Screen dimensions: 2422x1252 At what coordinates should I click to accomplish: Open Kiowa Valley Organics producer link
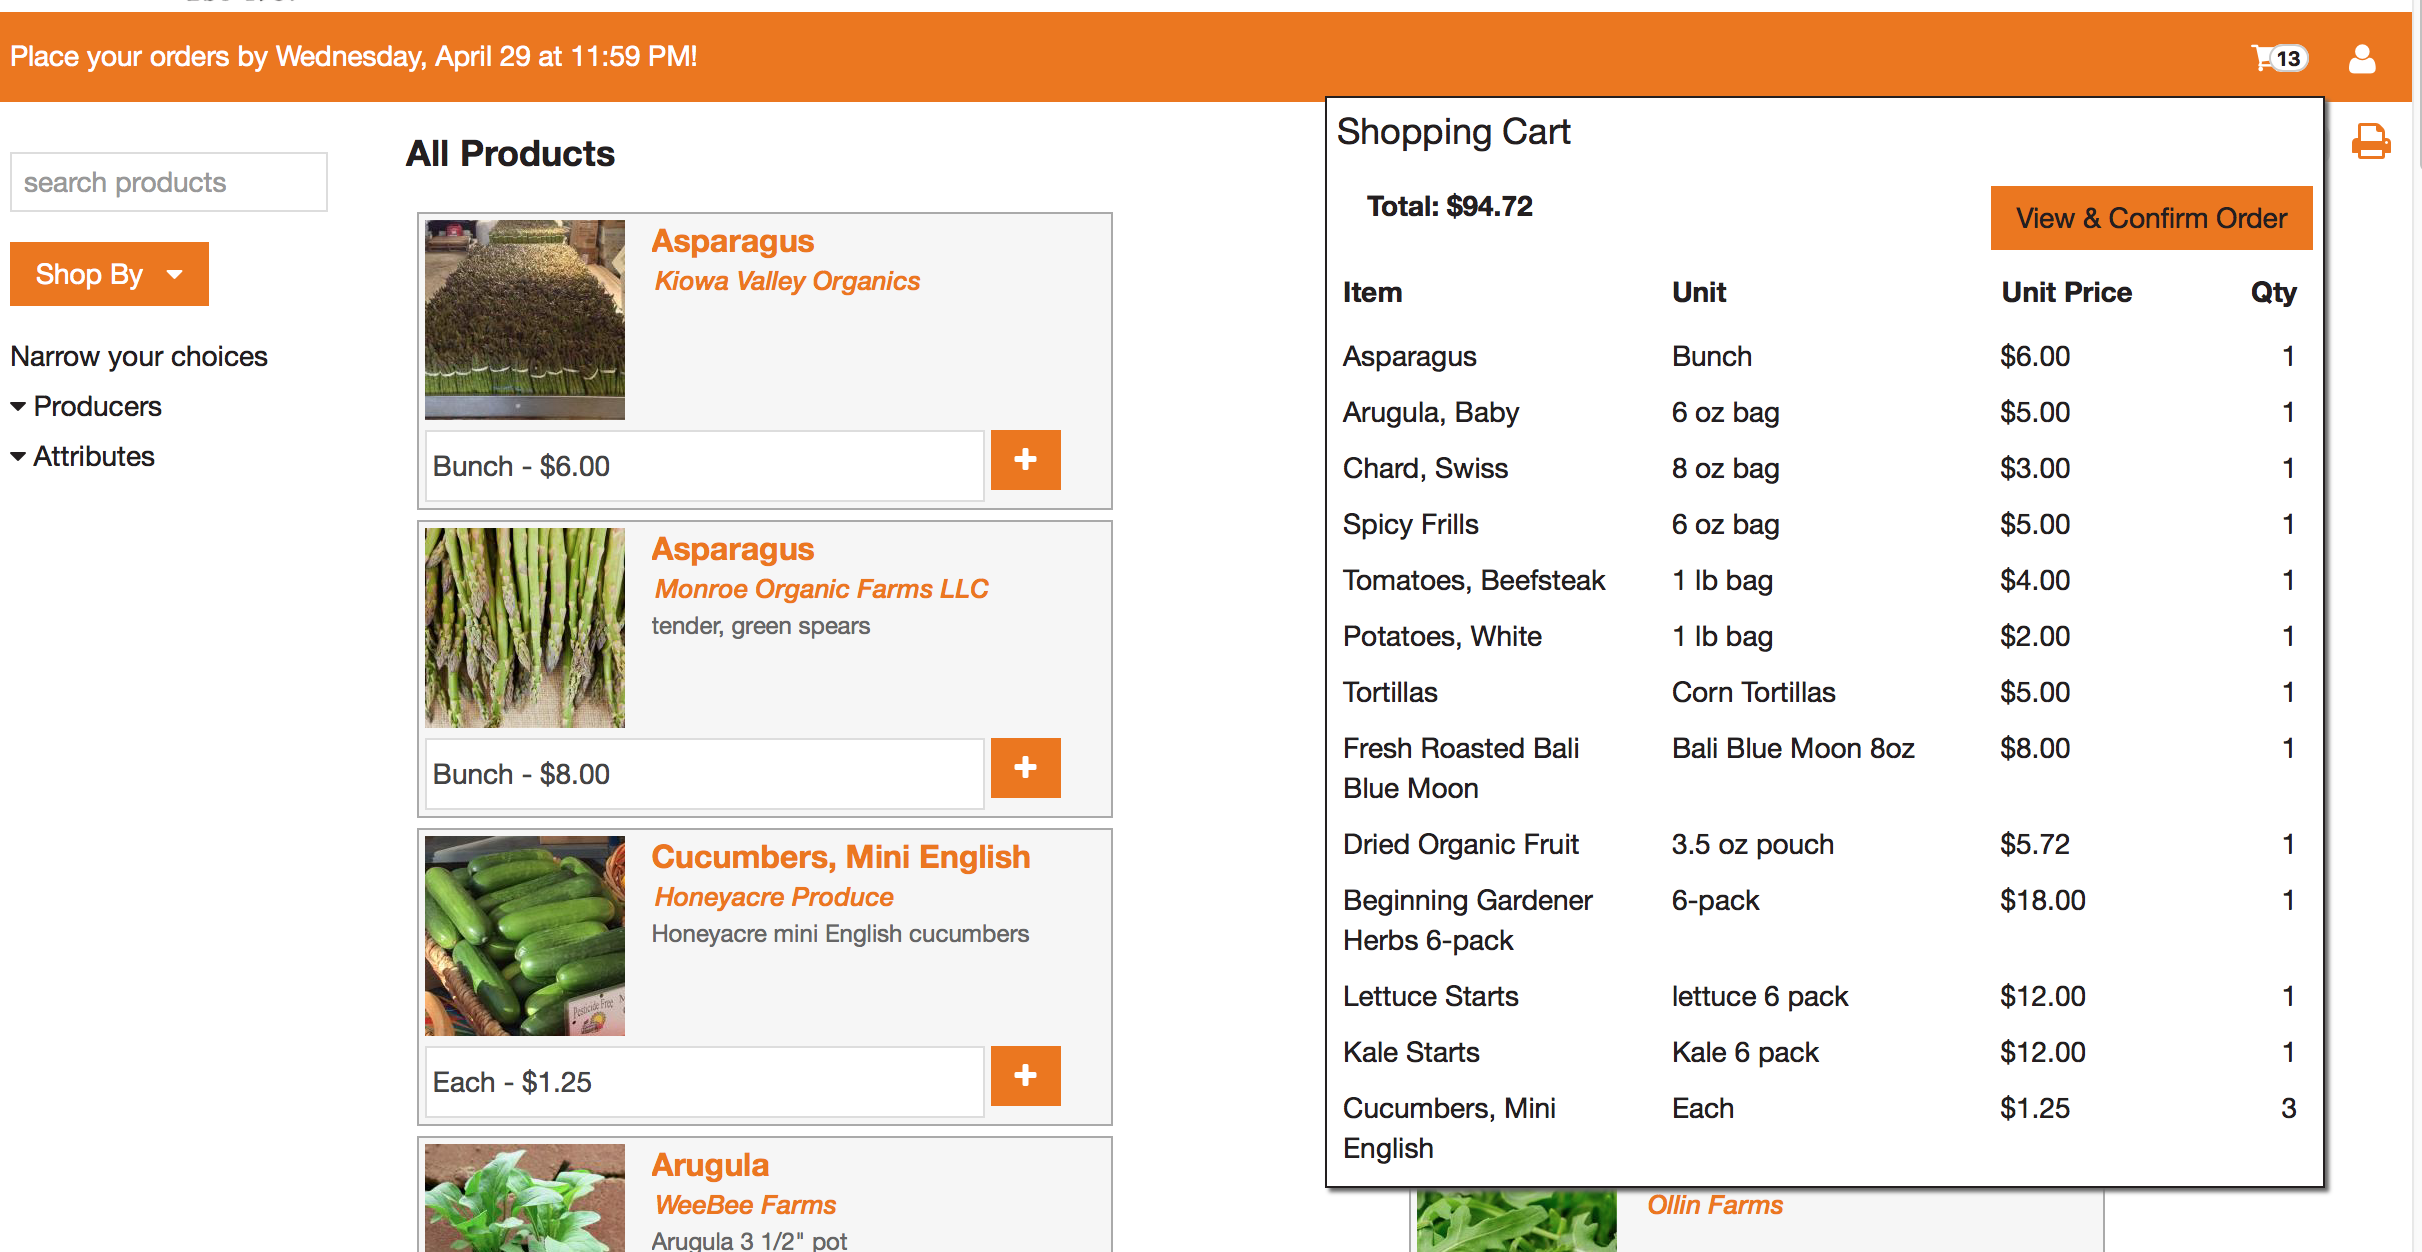(786, 281)
